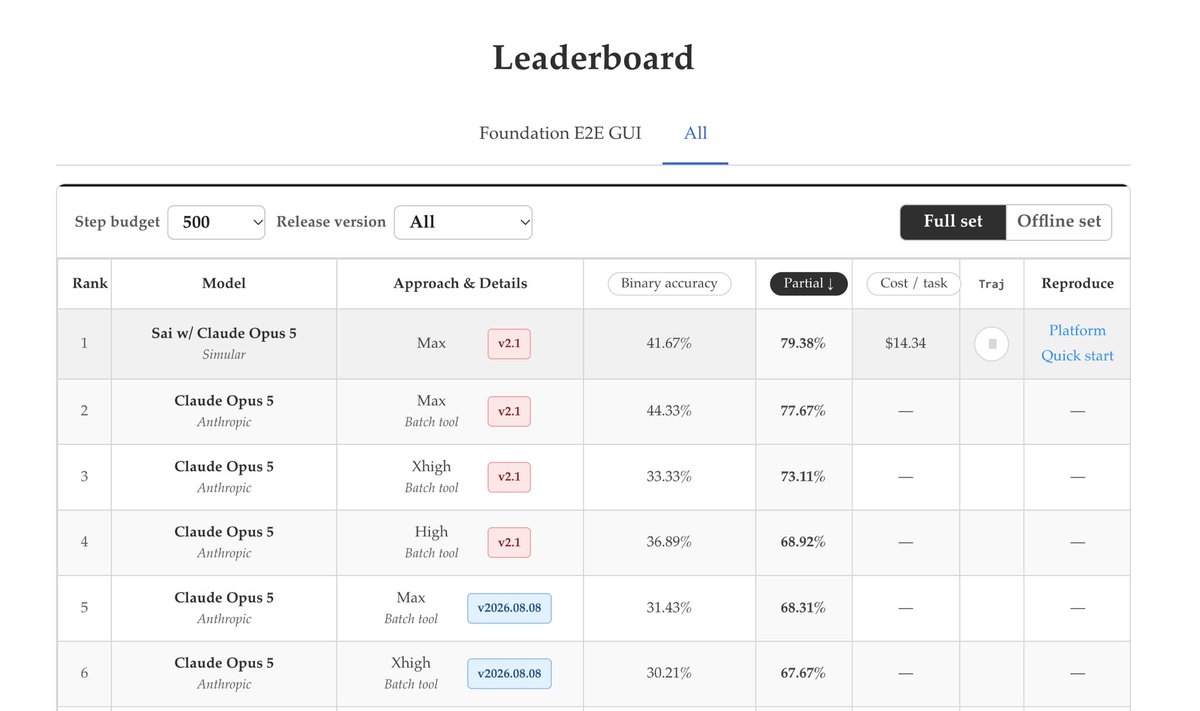Screen dimensions: 1200x711
Task: Click the v2.1 badge in rank 2 row
Action: 509,411
